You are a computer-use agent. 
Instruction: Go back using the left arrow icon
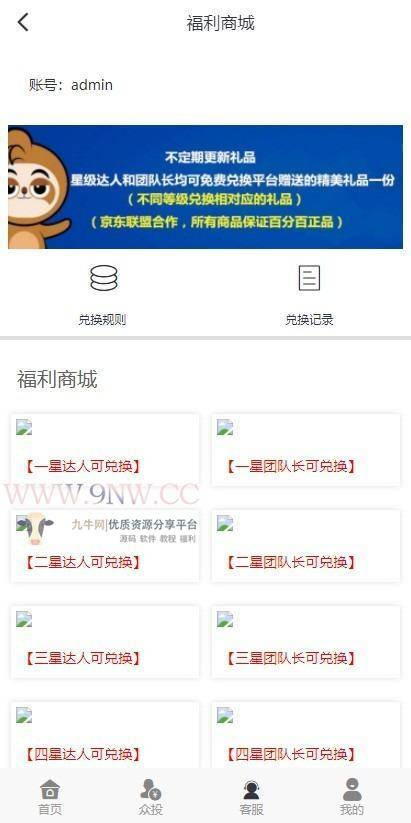(x=23, y=23)
